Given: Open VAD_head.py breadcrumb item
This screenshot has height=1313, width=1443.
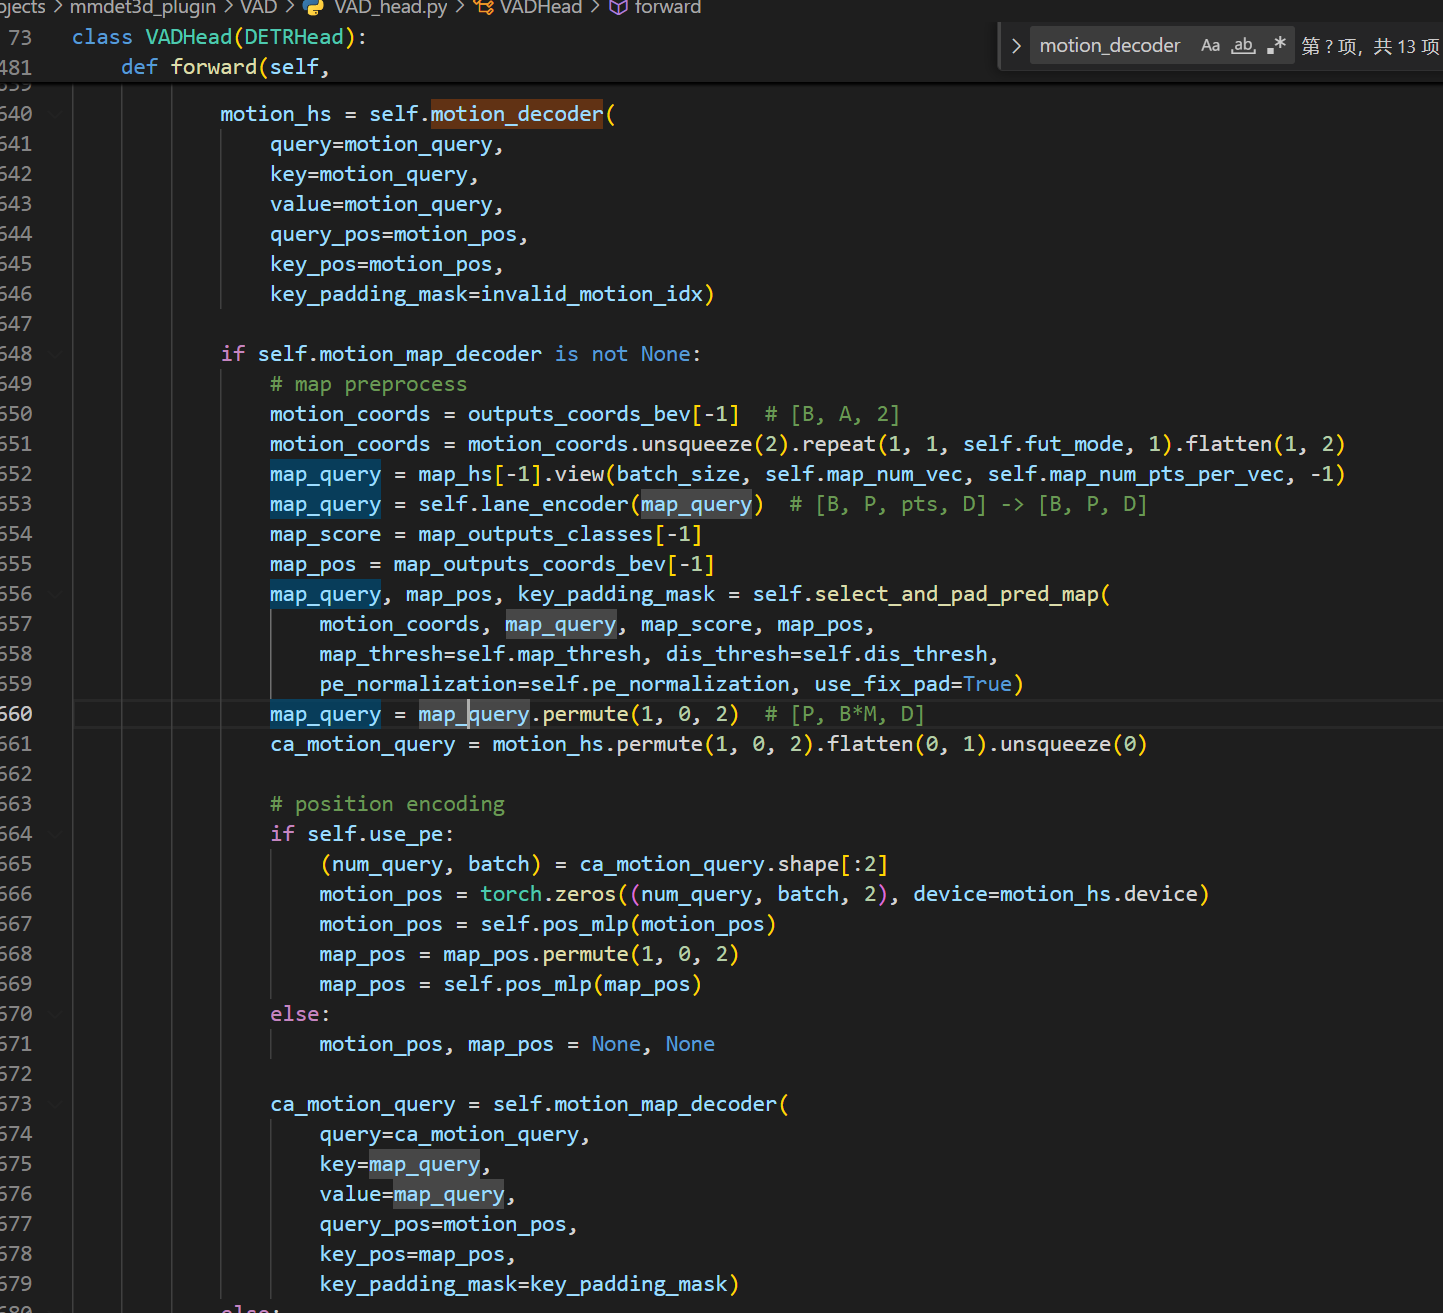Looking at the screenshot, I should (x=390, y=8).
